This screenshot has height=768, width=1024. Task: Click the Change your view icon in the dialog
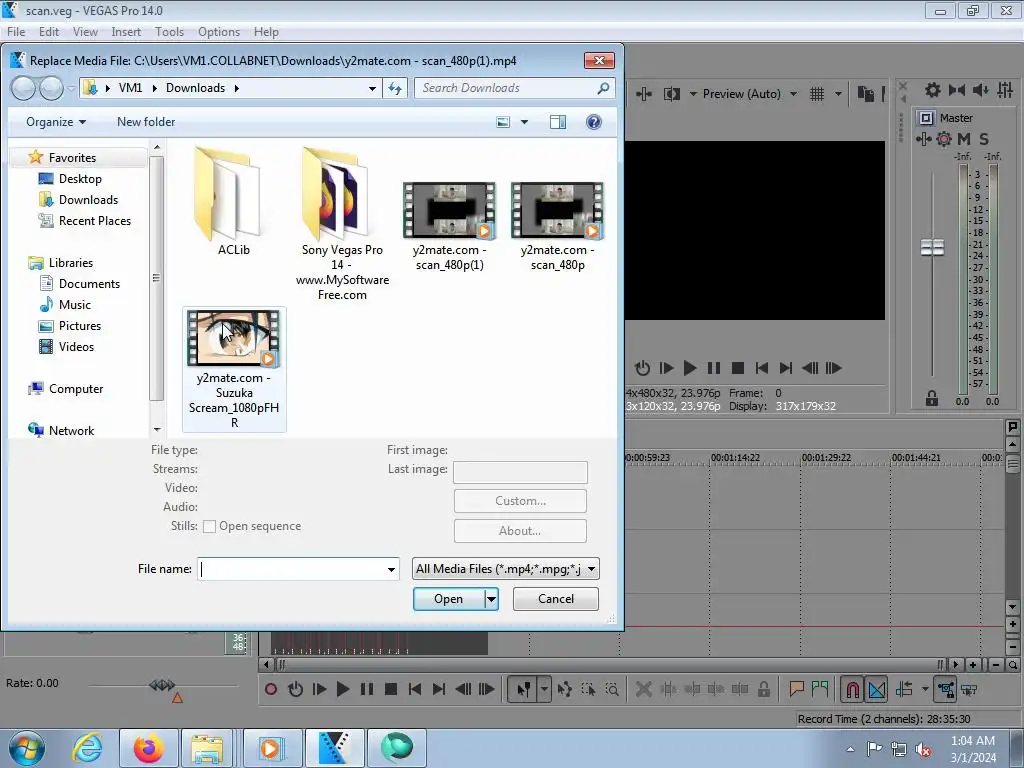click(x=503, y=122)
